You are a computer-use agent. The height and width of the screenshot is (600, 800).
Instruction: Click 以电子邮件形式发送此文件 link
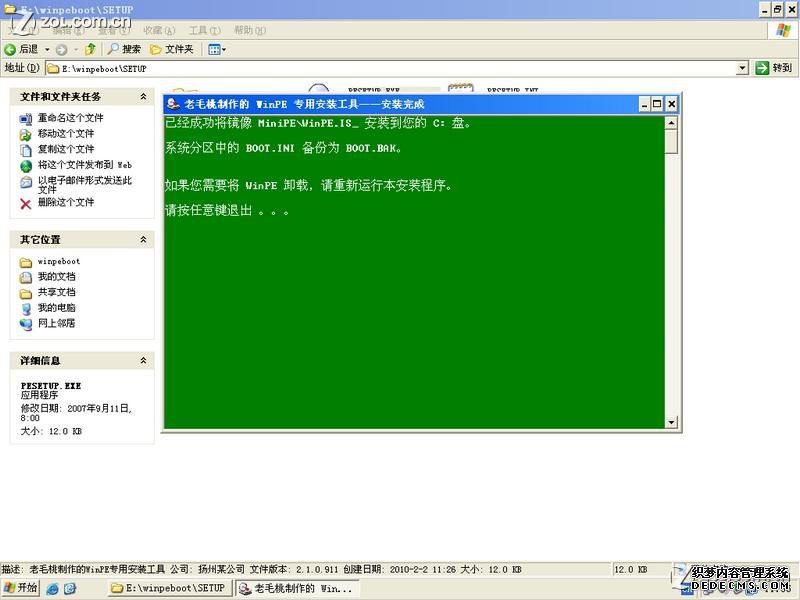tap(85, 184)
